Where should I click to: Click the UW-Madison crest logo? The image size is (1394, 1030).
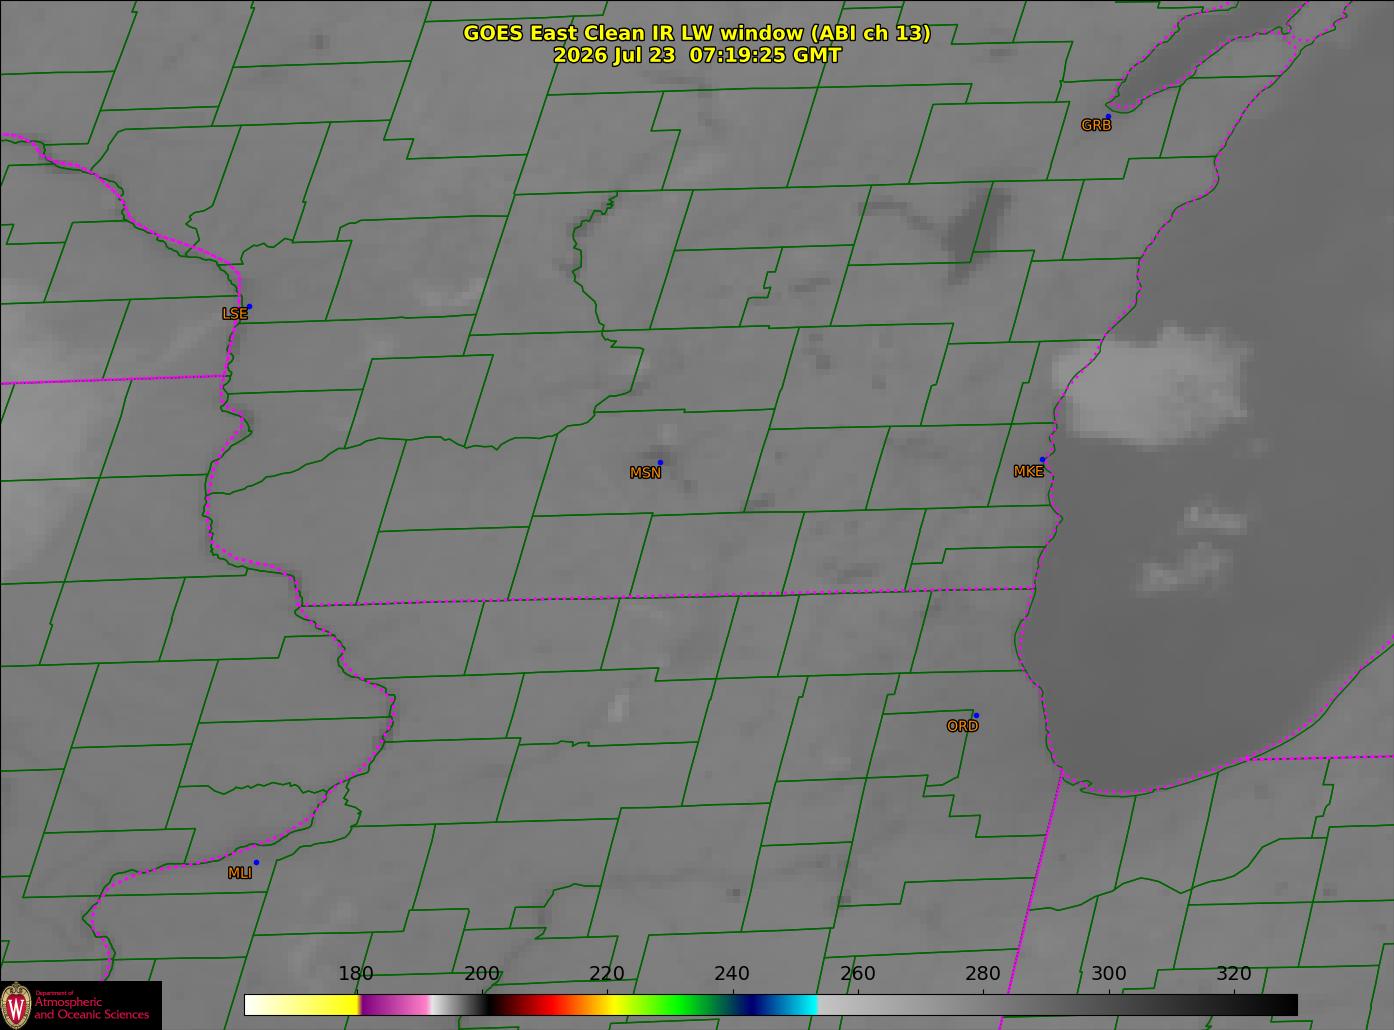coord(16,1004)
